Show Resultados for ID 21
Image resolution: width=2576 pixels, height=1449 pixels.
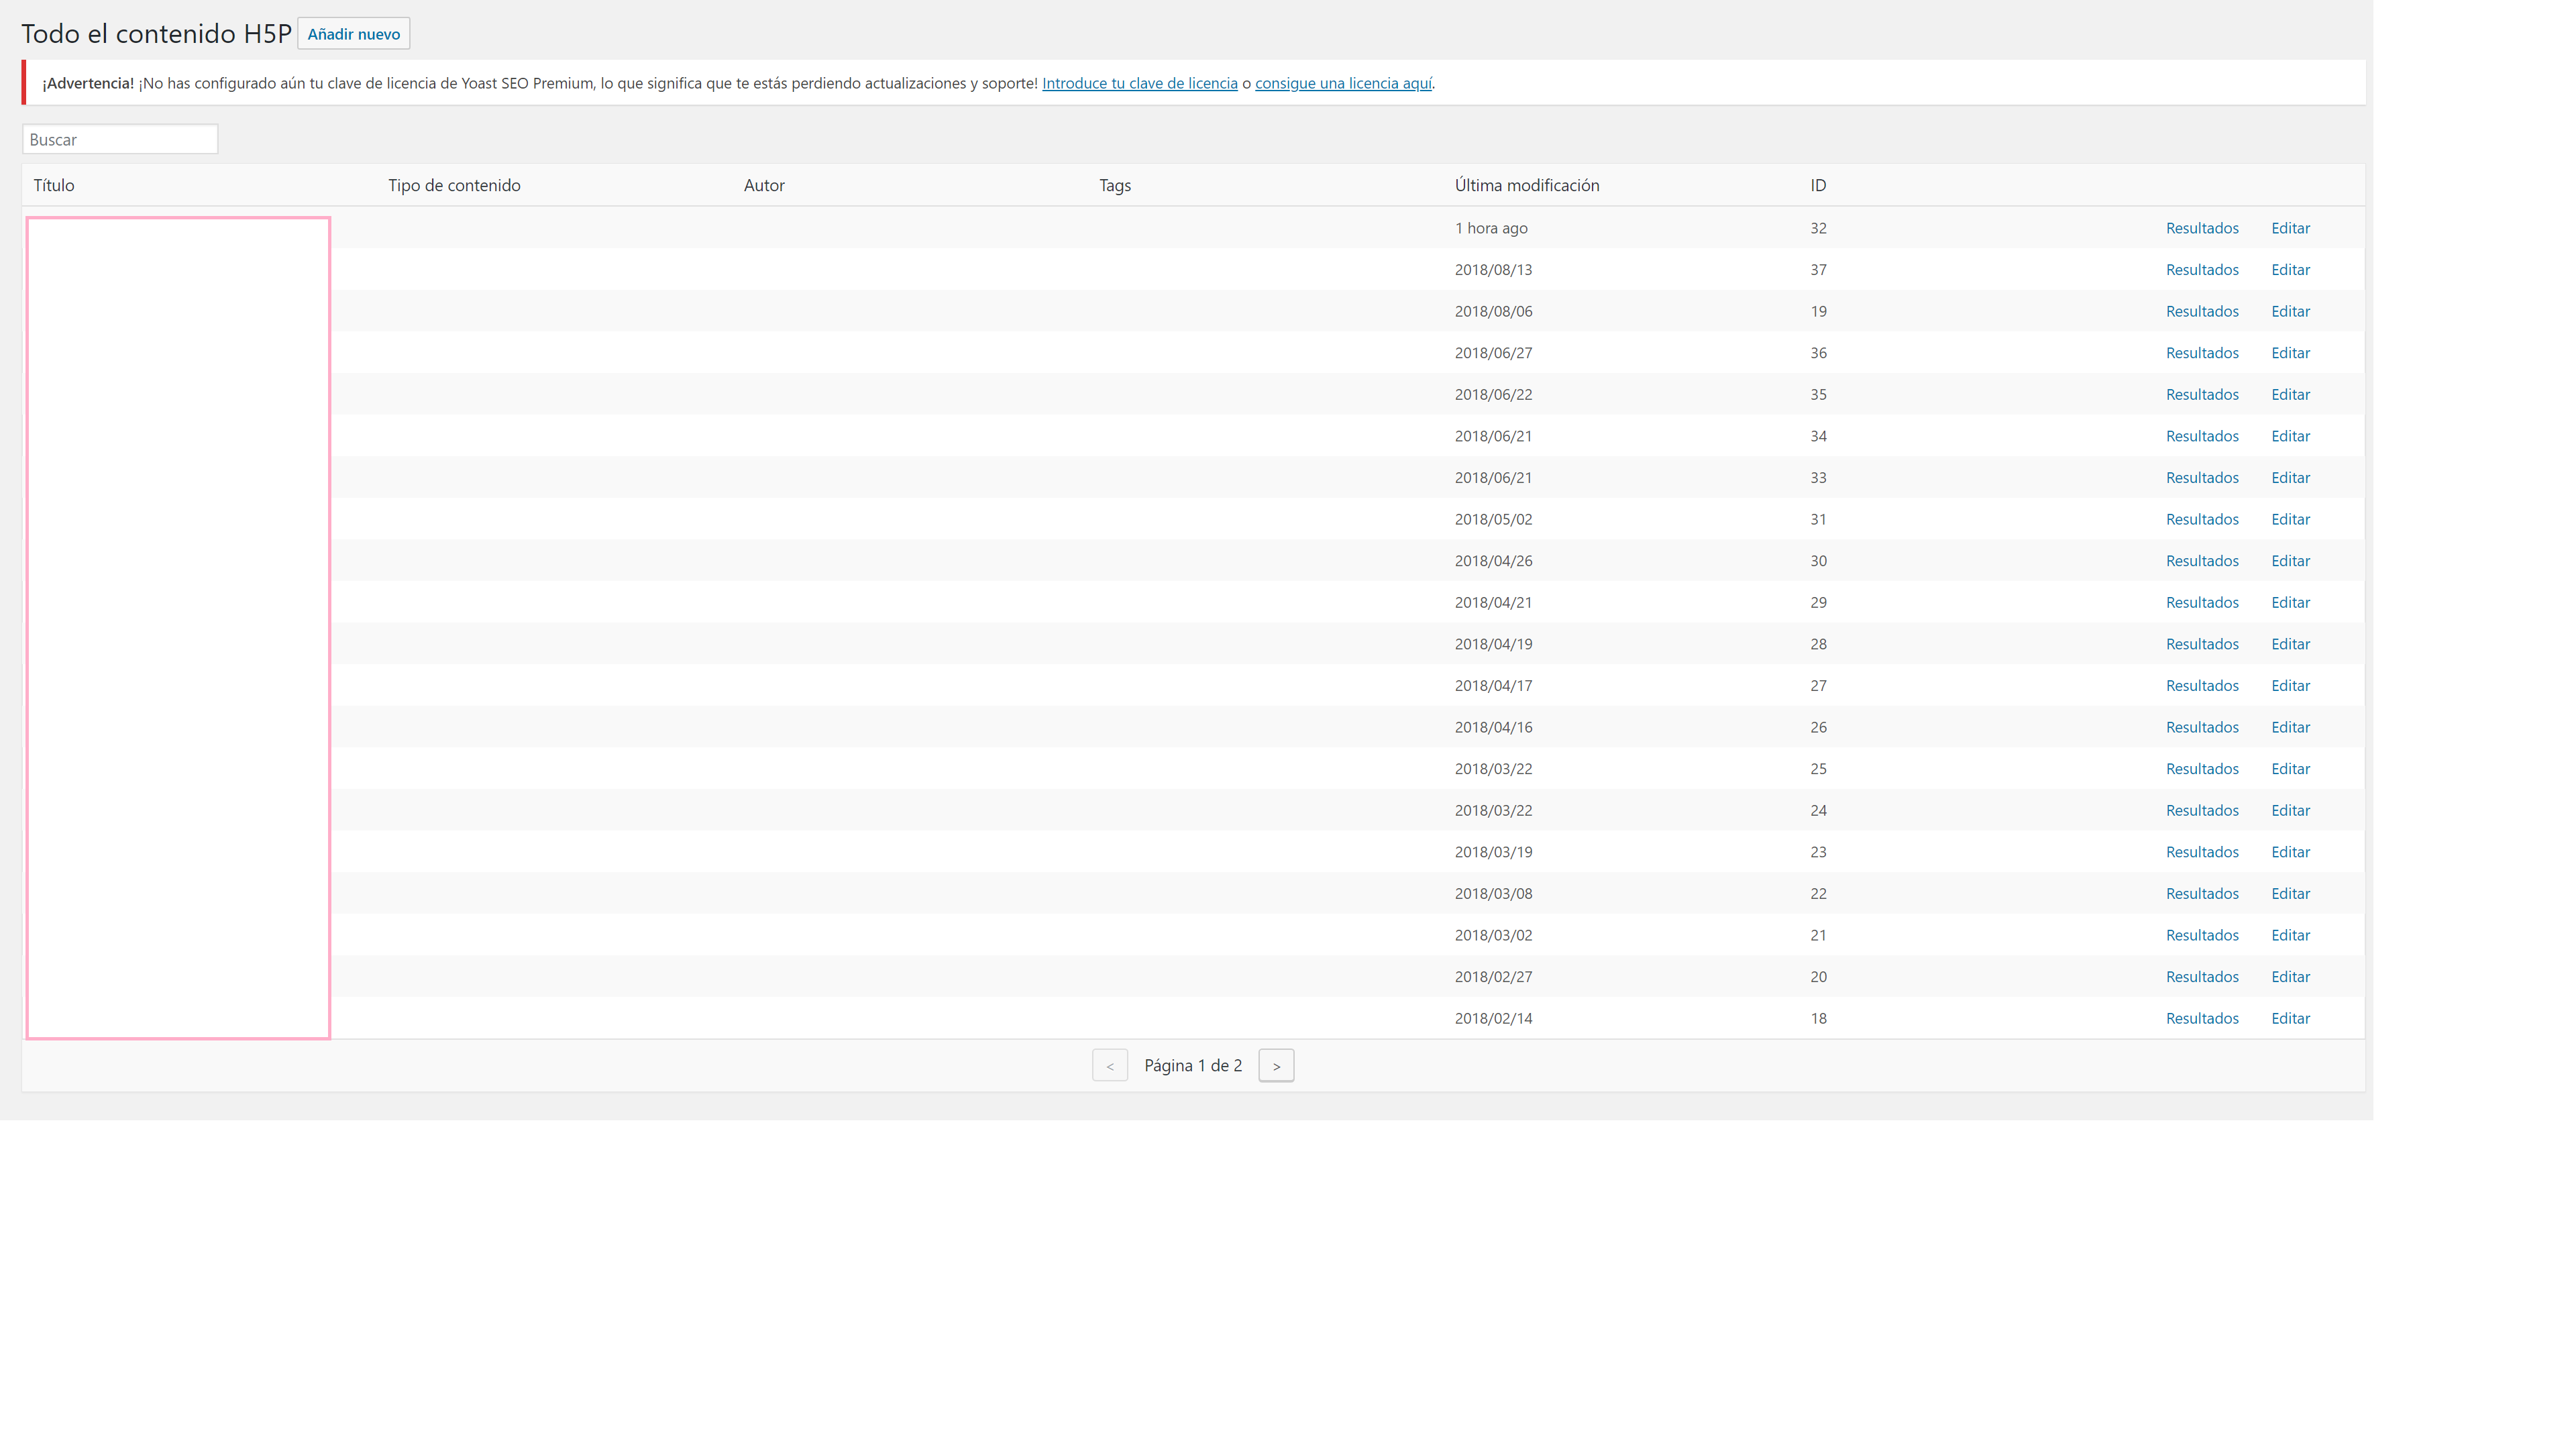coord(2202,935)
